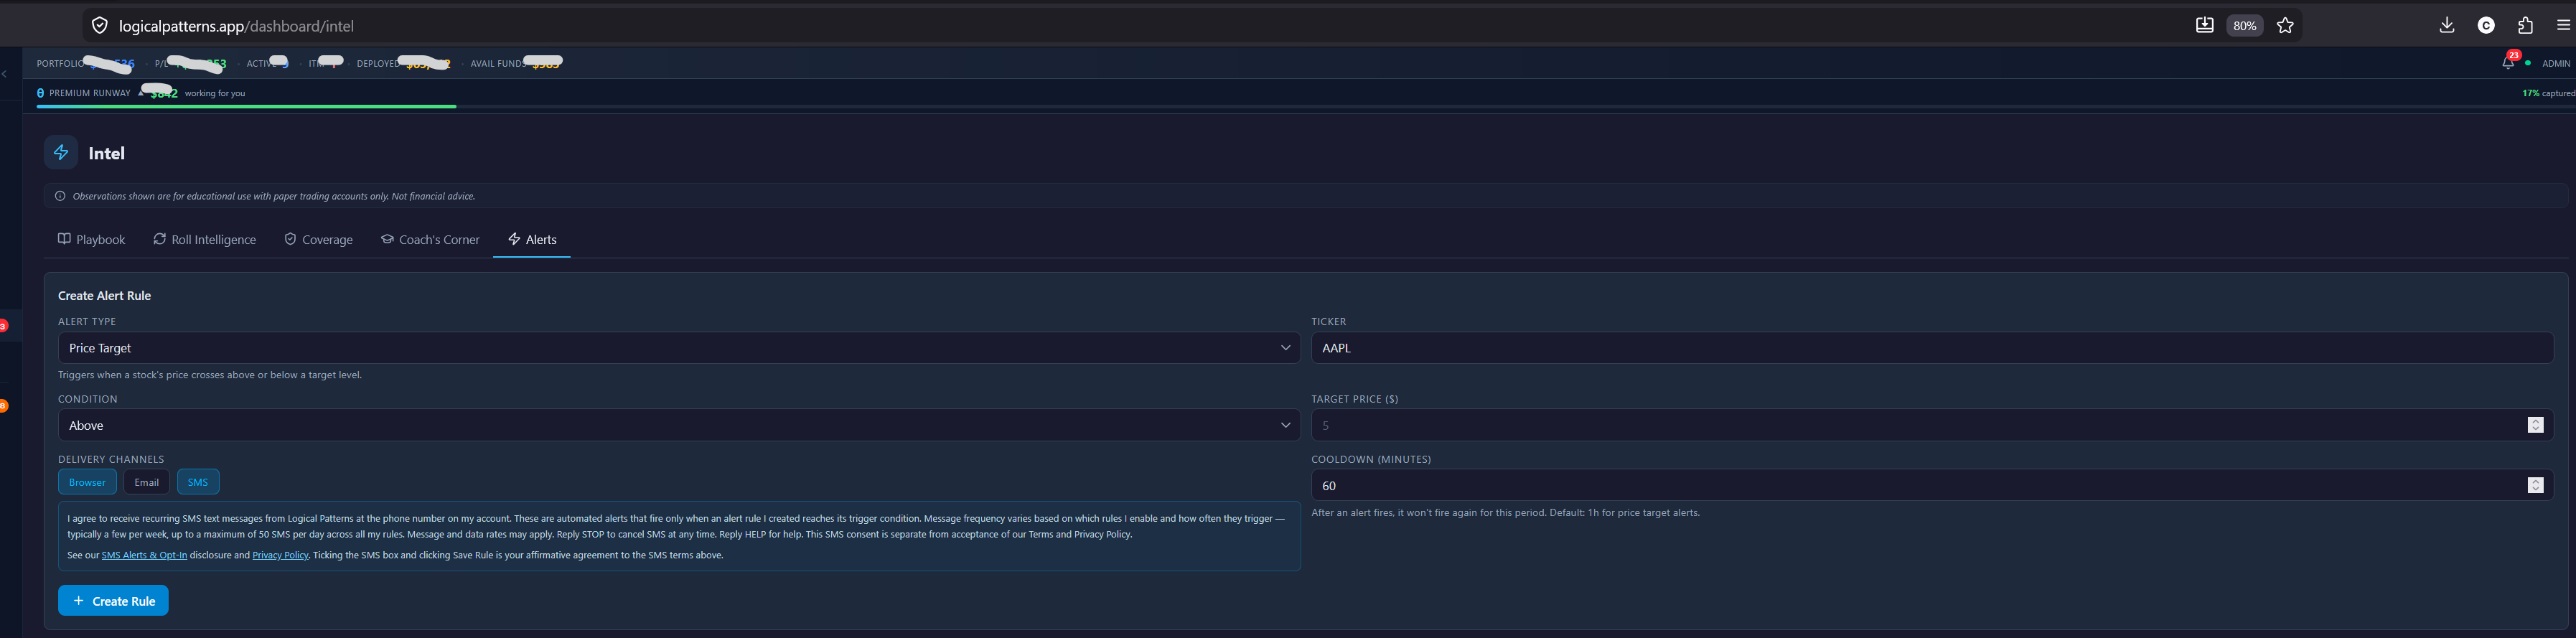
Task: Click the site security shield icon
Action: pyautogui.click(x=99, y=26)
